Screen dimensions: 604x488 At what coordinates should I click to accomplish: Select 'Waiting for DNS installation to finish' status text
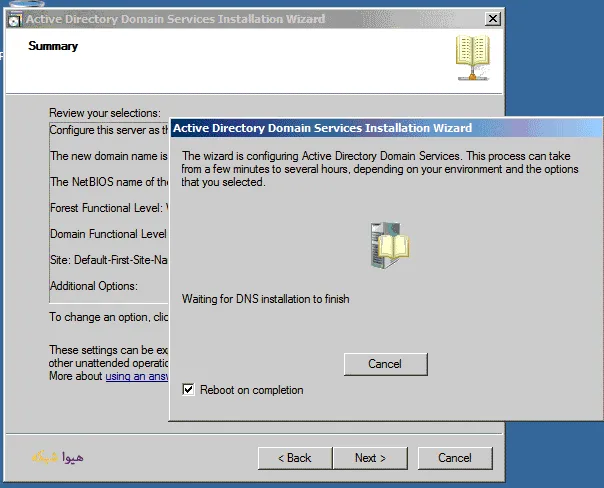(265, 299)
